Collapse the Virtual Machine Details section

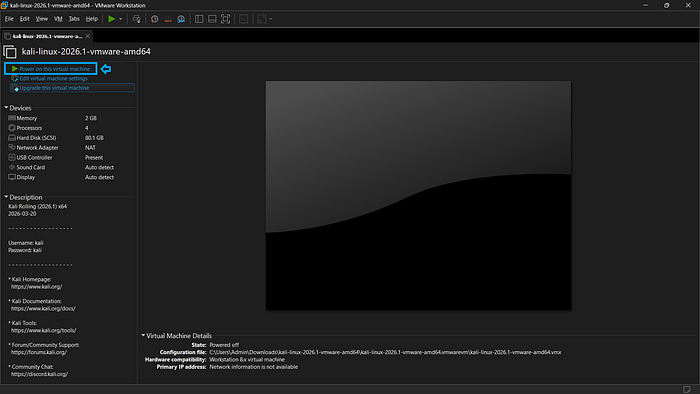tap(143, 335)
